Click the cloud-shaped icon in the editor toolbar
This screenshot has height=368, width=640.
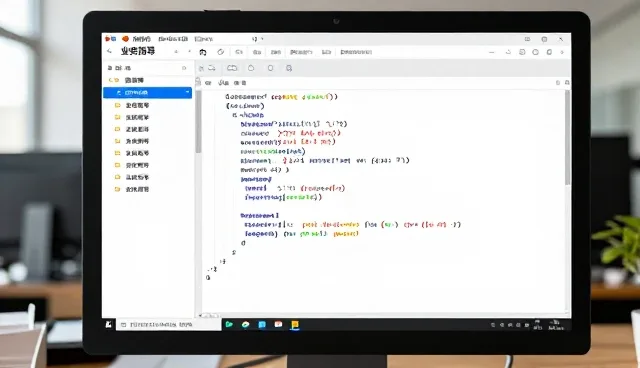[x=232, y=68]
